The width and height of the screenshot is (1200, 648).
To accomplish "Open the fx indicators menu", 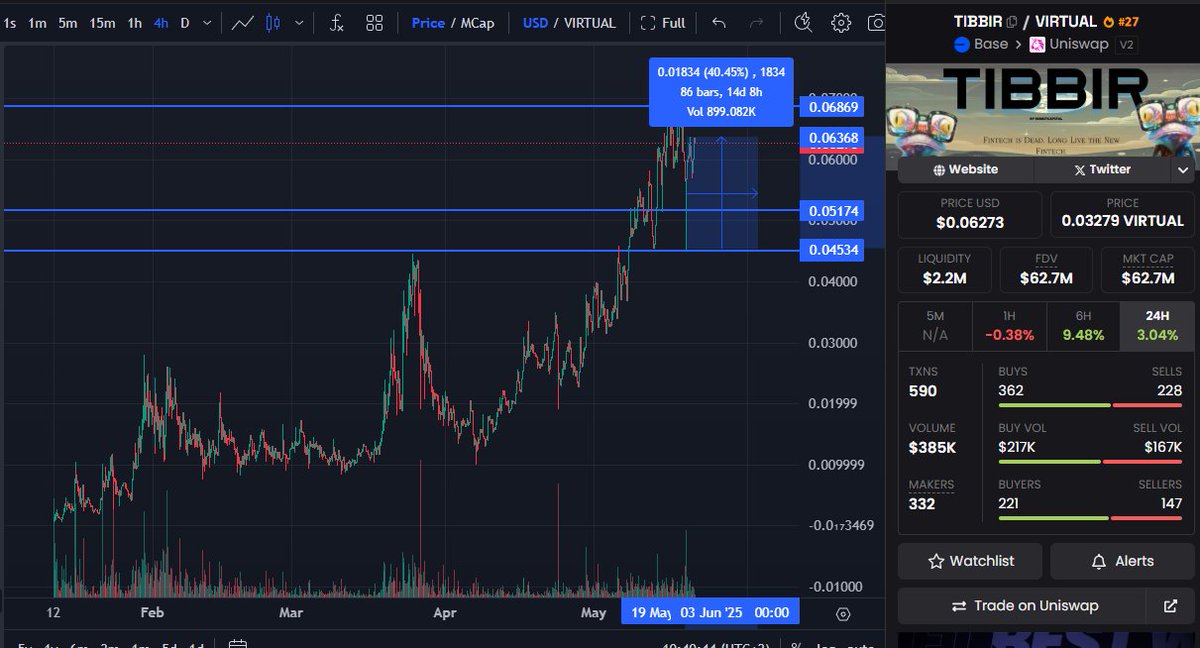I will 336,22.
